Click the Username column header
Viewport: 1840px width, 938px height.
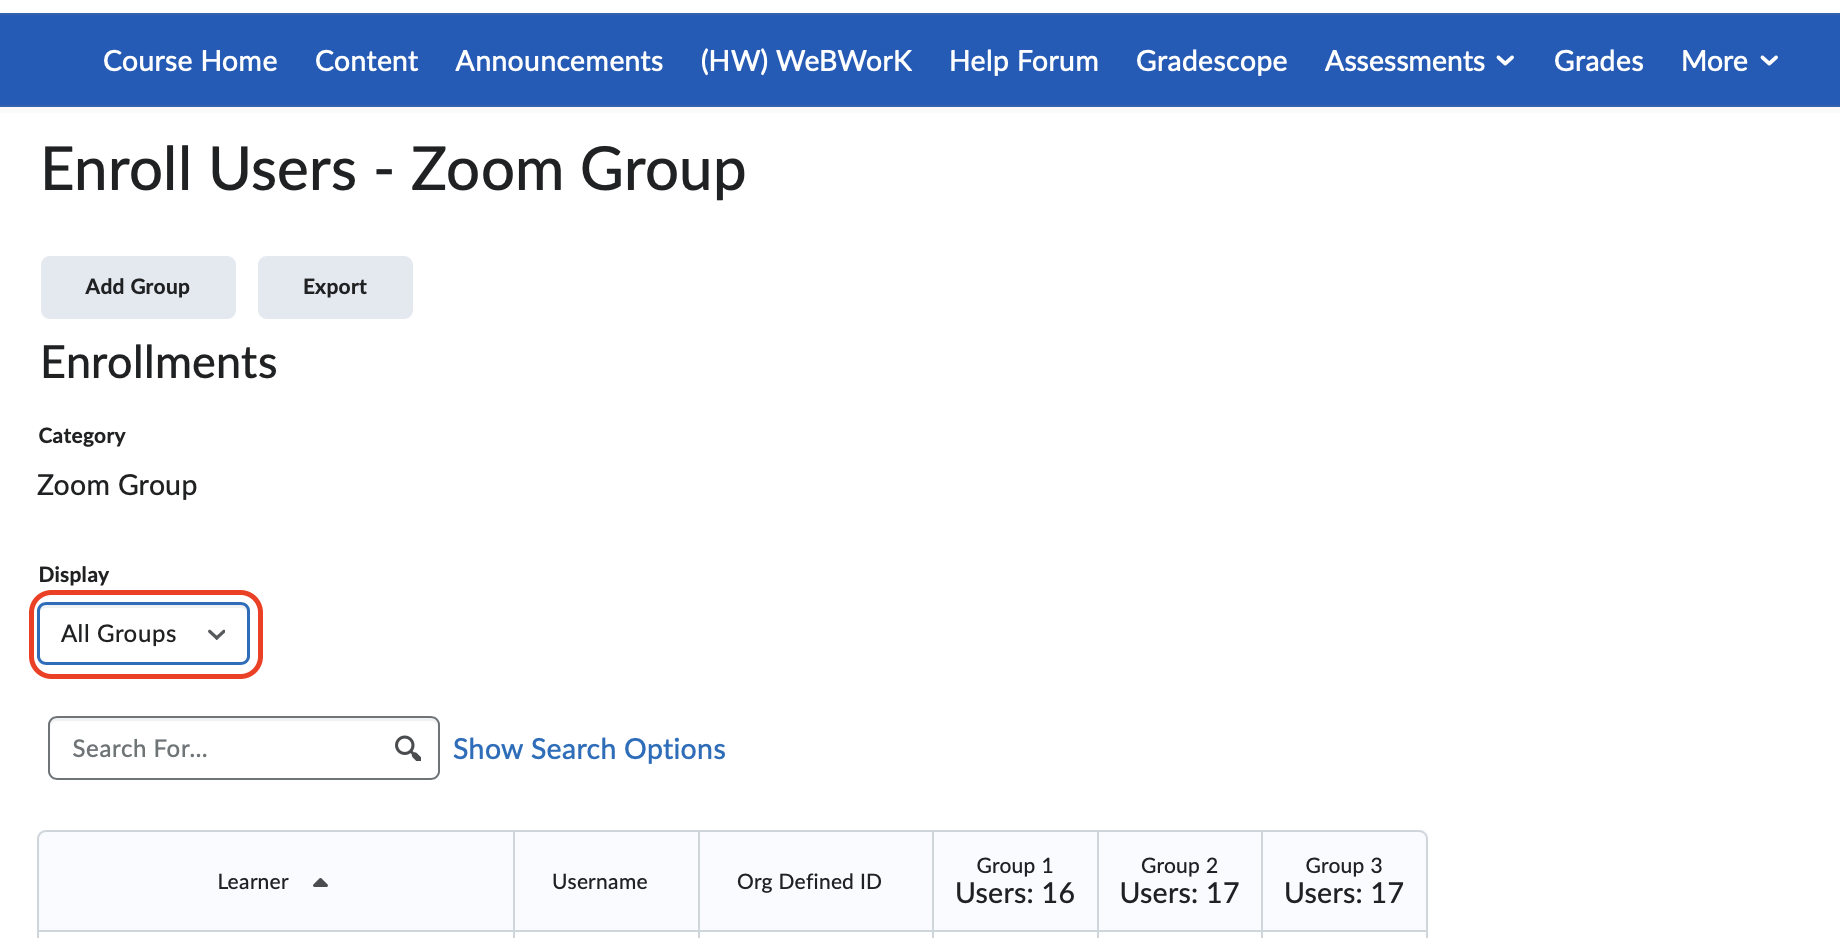pyautogui.click(x=599, y=881)
